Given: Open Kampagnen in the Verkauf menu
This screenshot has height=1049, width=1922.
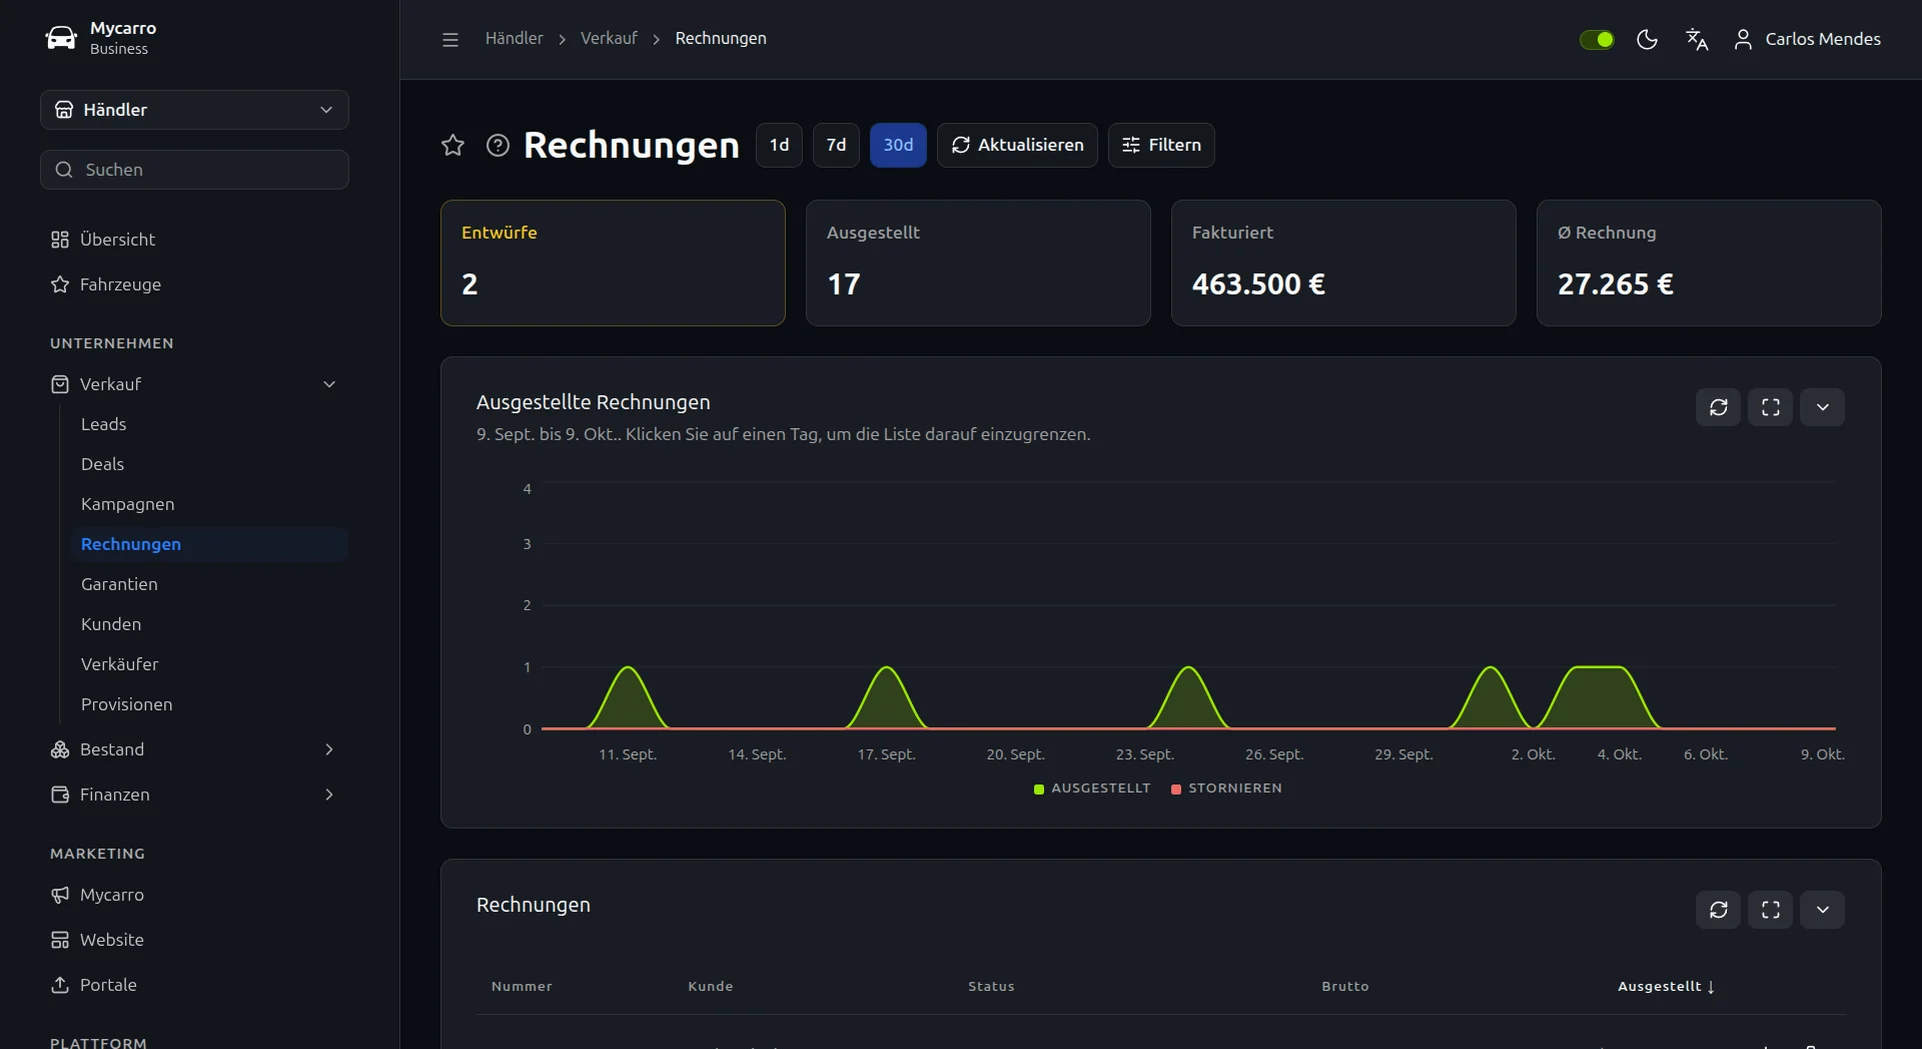Looking at the screenshot, I should tap(209, 504).
